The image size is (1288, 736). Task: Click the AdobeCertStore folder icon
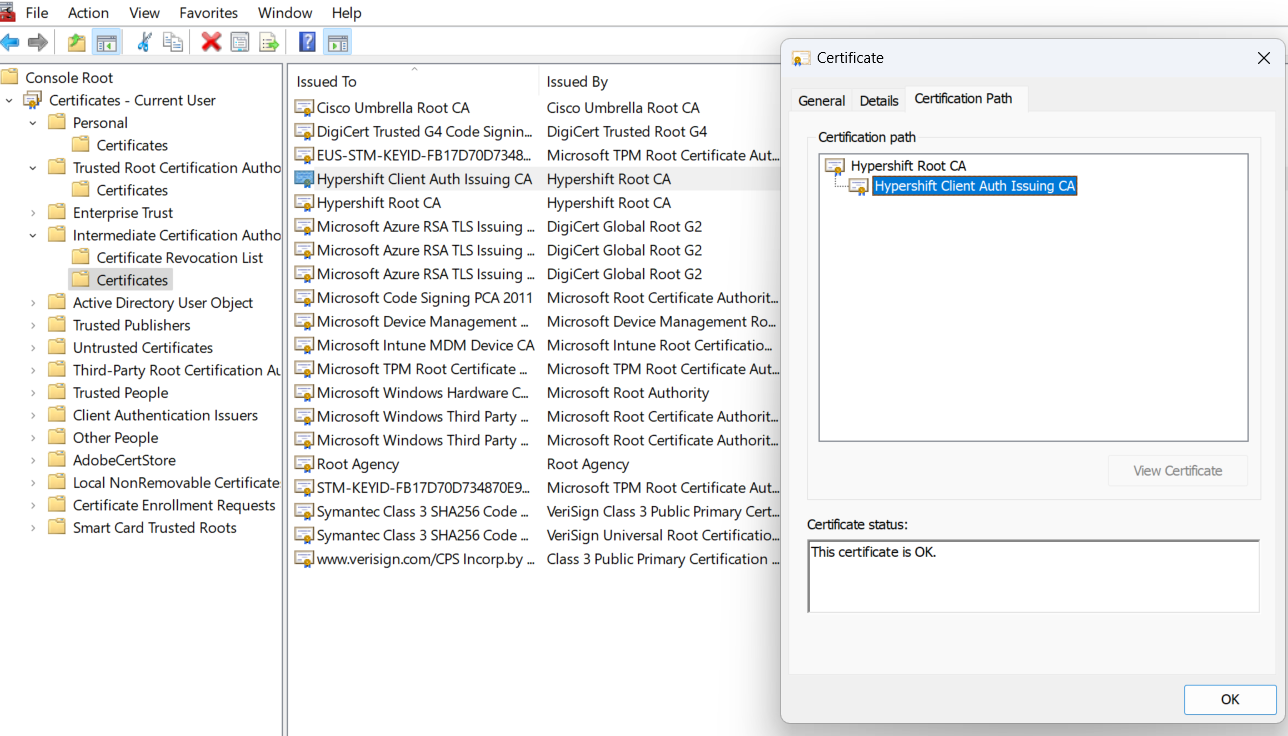coord(57,460)
